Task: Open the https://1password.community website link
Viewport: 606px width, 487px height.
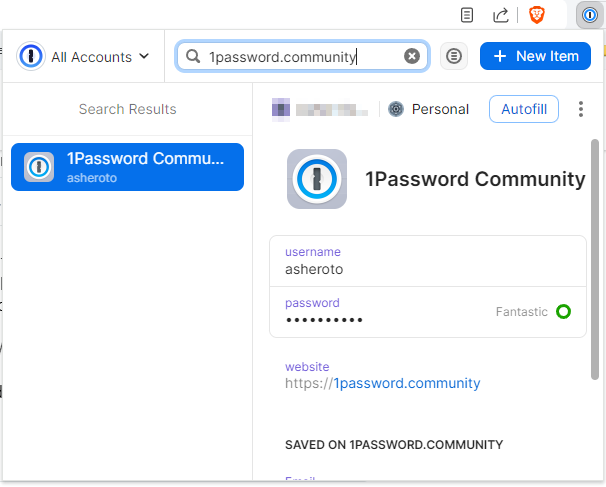Action: pos(383,383)
